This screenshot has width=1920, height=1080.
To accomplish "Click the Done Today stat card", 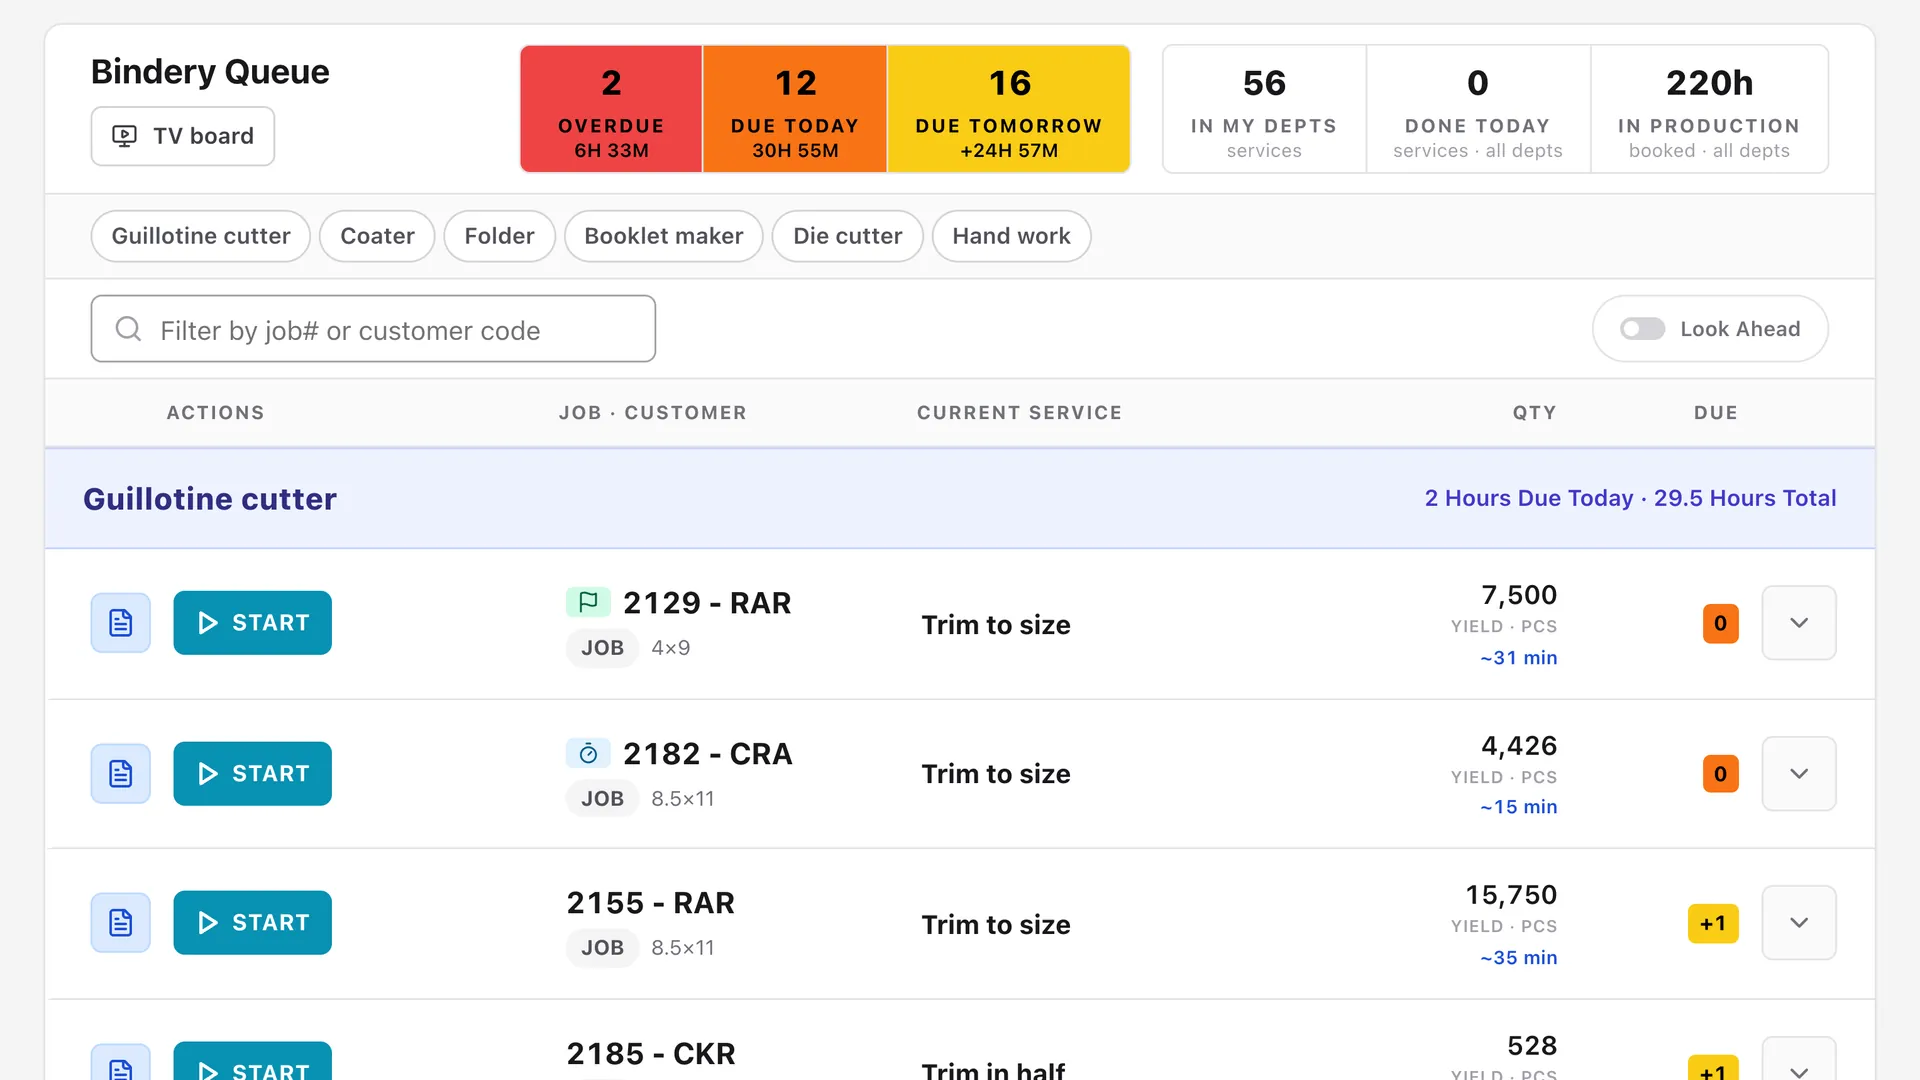I will (1478, 109).
